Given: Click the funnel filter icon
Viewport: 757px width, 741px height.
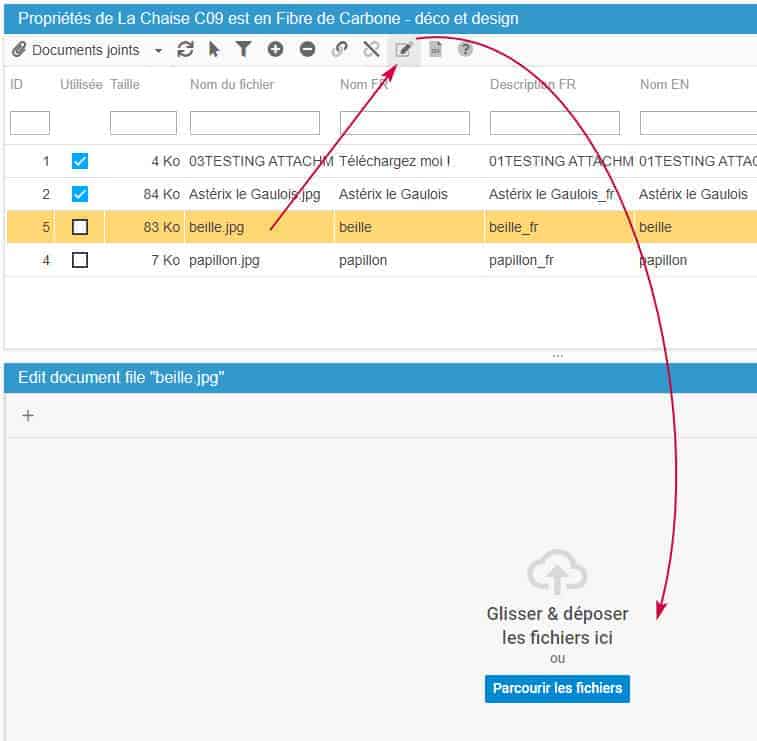Looking at the screenshot, I should 243,50.
